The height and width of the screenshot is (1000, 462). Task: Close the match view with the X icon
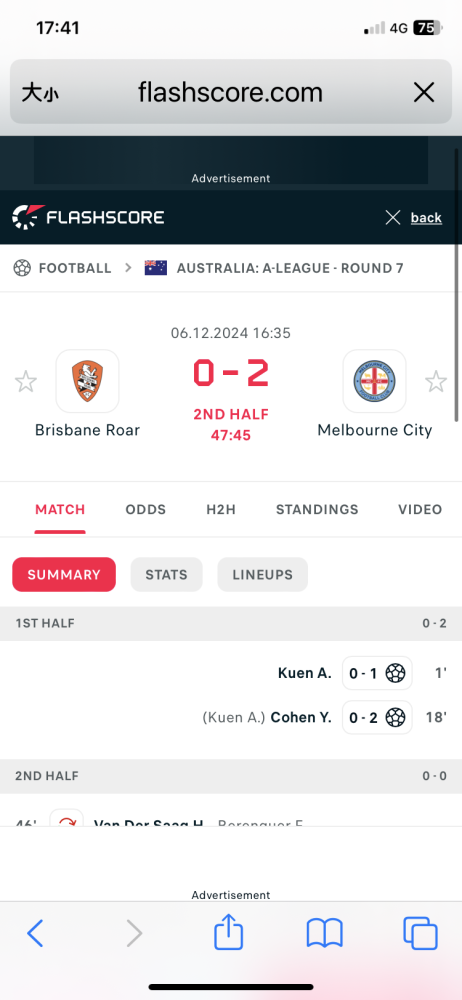point(393,218)
